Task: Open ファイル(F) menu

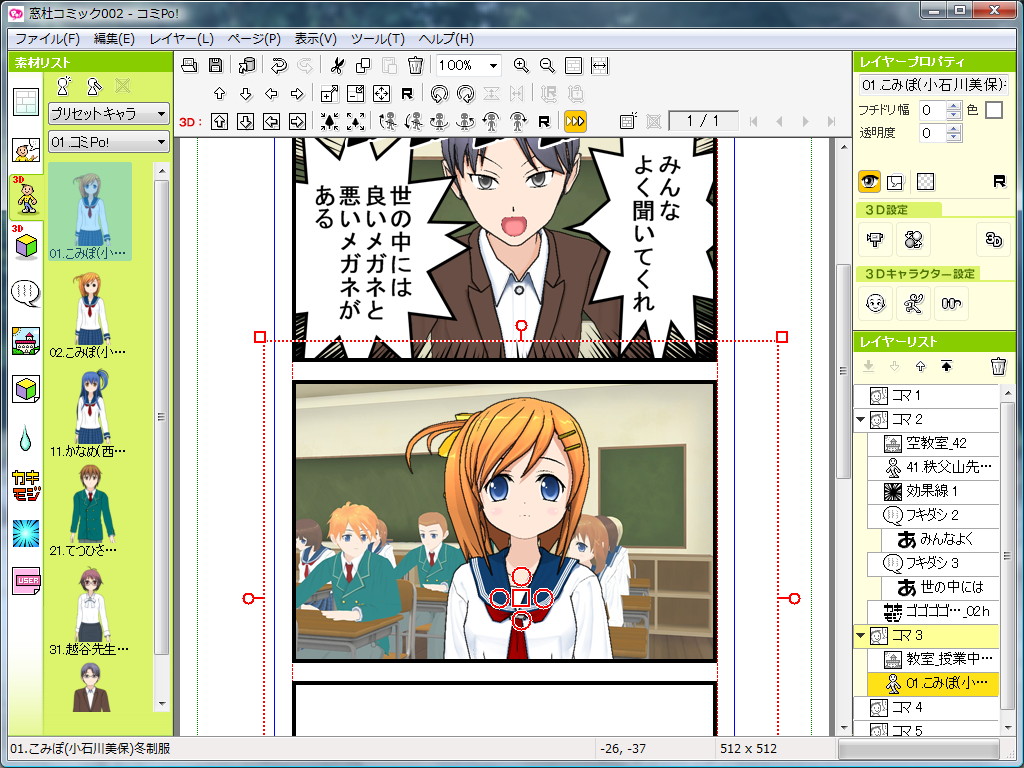Action: (47, 39)
